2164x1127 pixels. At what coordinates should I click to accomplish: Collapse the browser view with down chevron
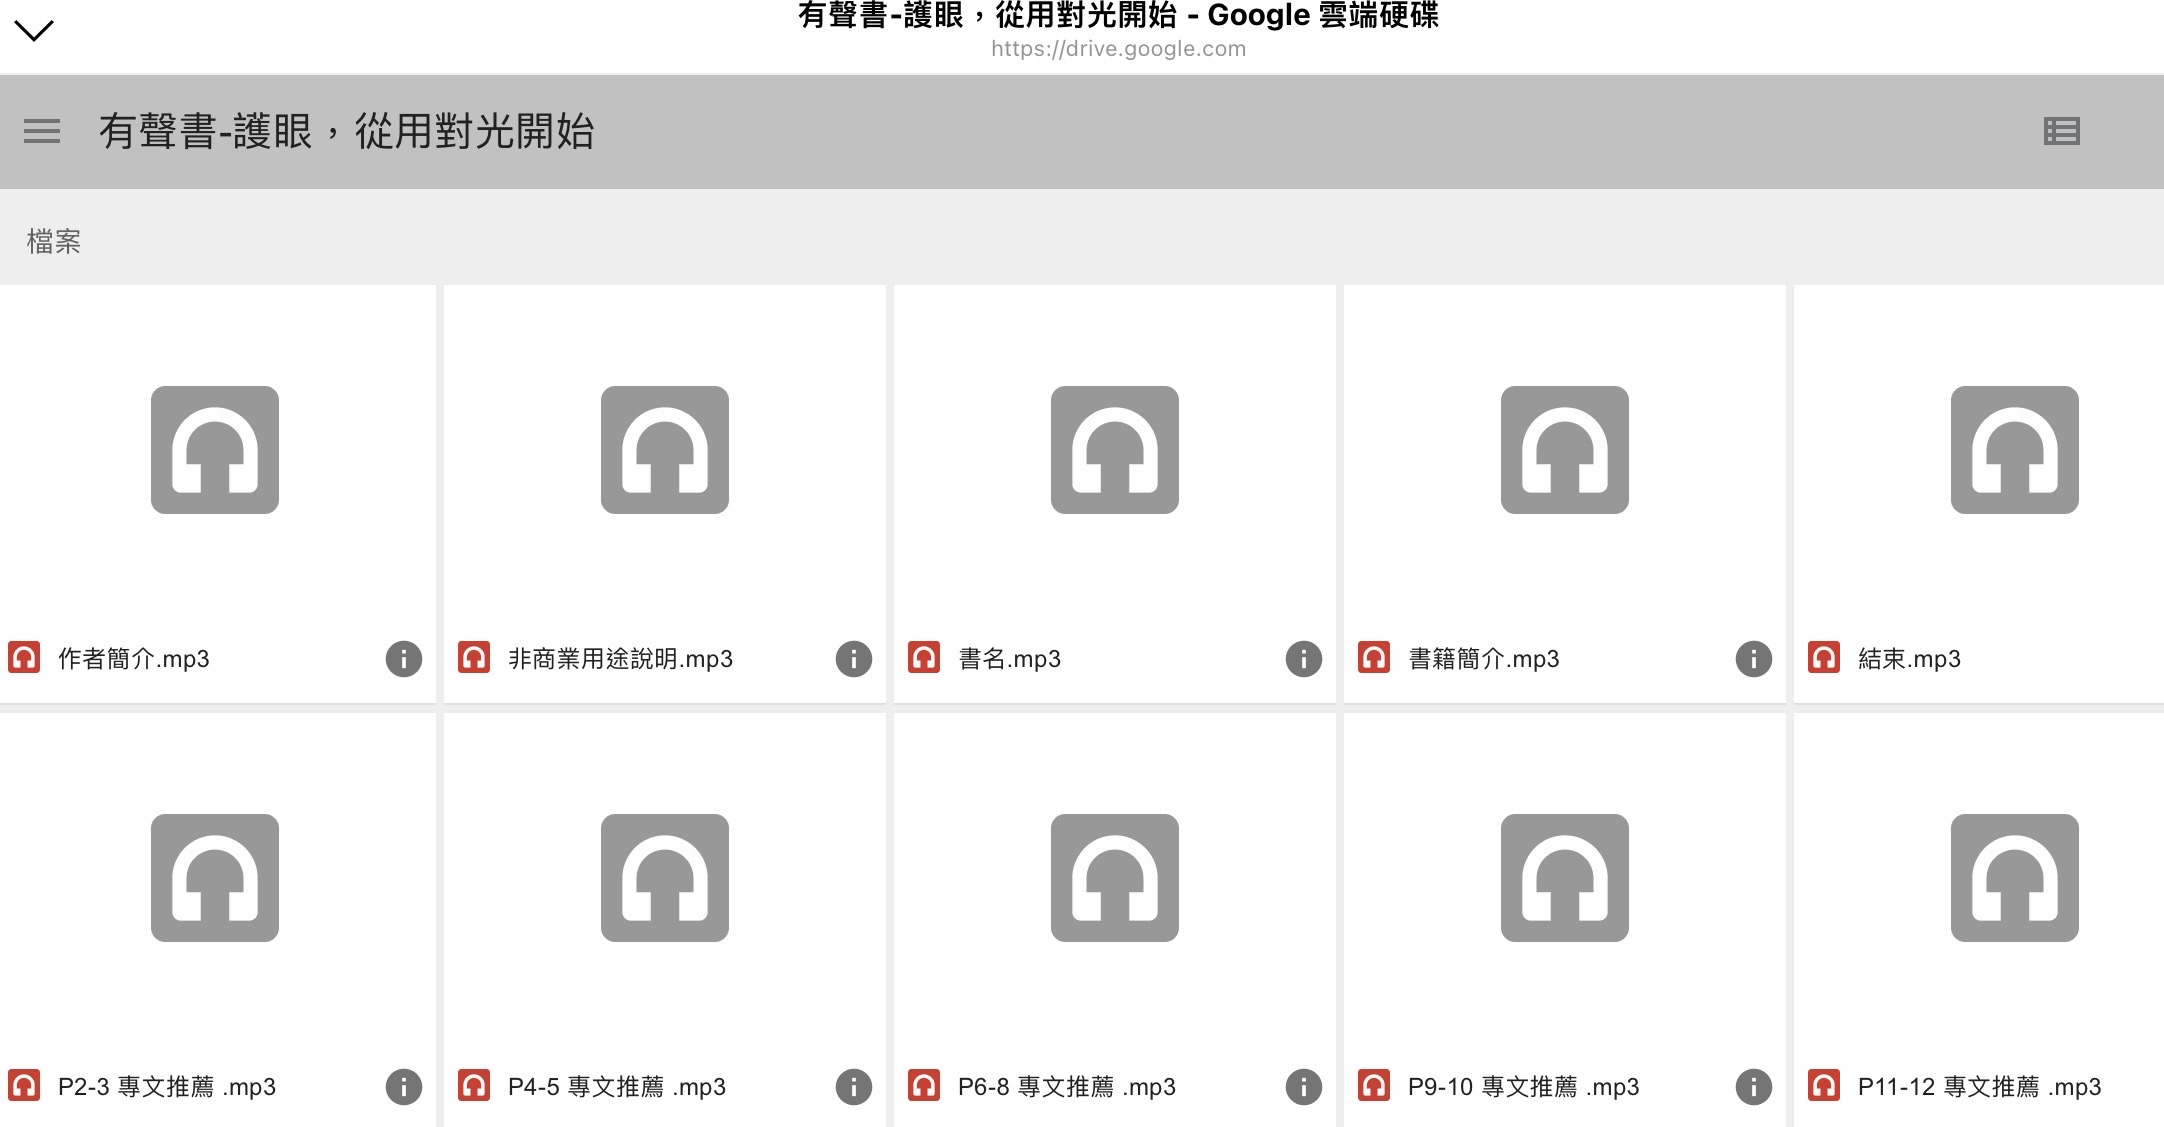pos(34,31)
